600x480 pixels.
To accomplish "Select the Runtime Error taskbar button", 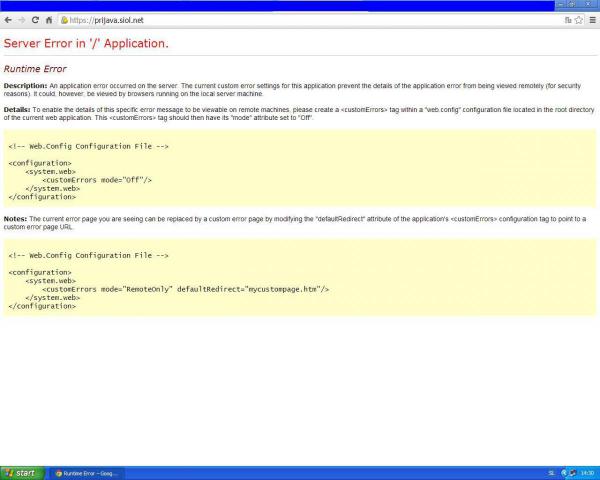I will [86, 473].
